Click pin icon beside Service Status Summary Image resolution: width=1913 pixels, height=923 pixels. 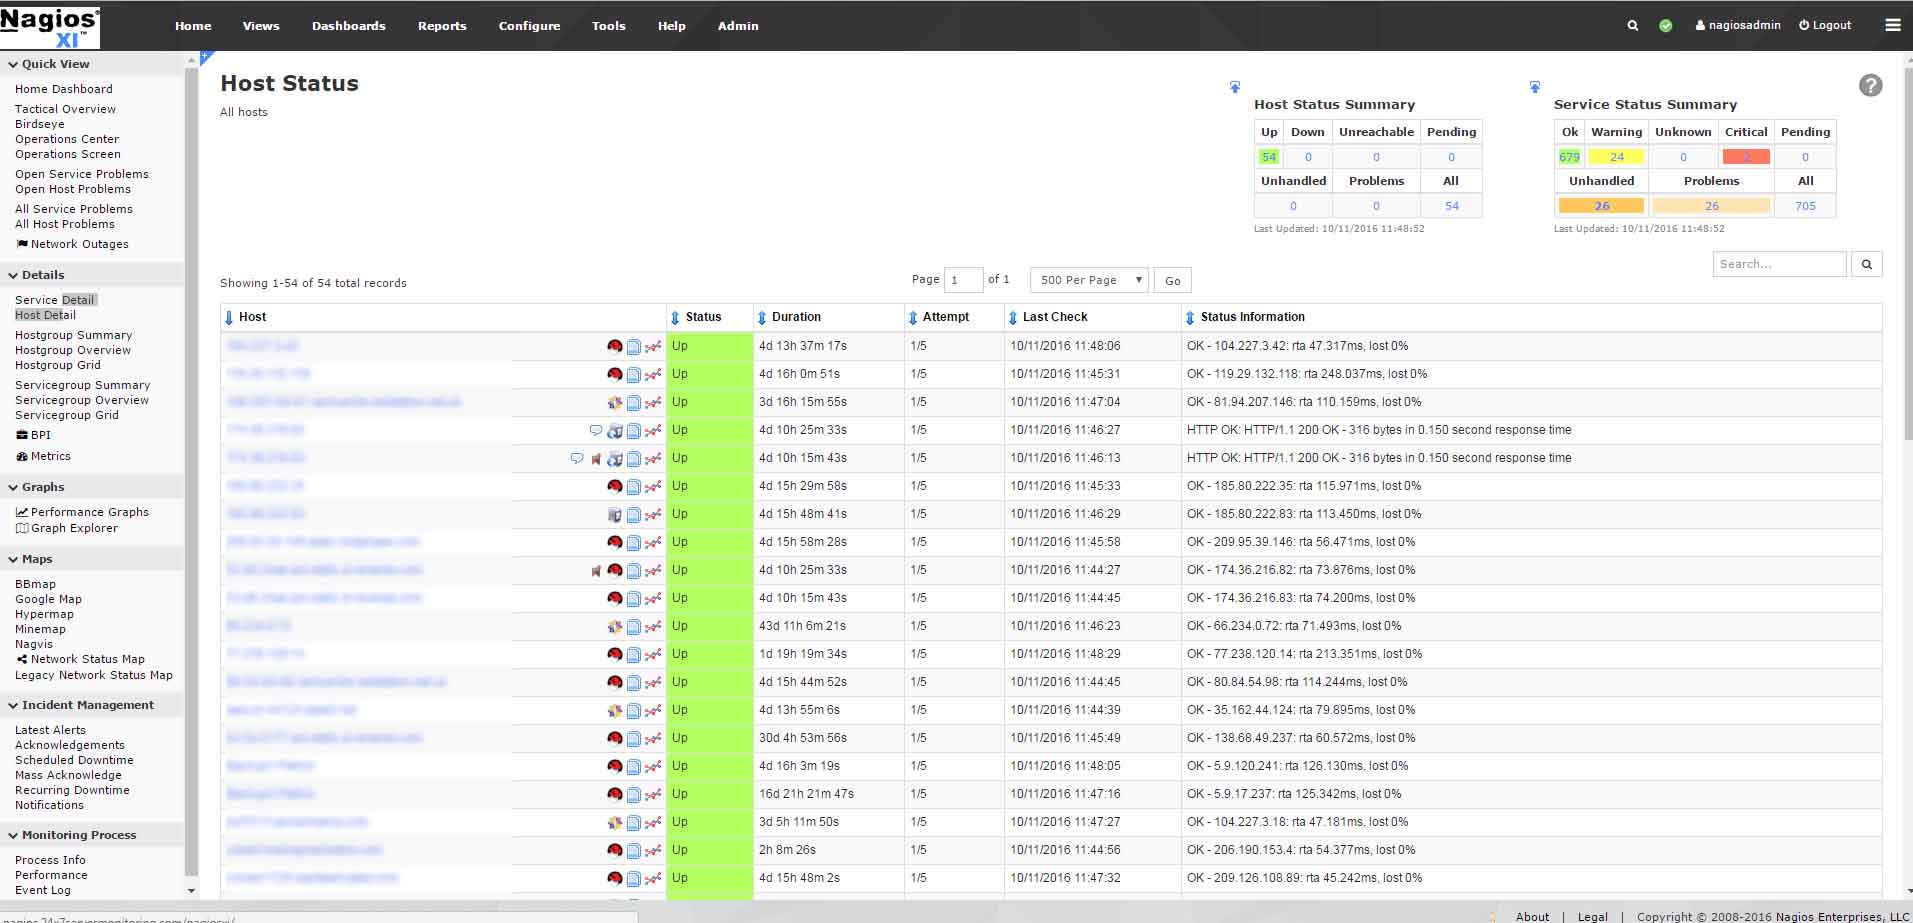(x=1534, y=87)
